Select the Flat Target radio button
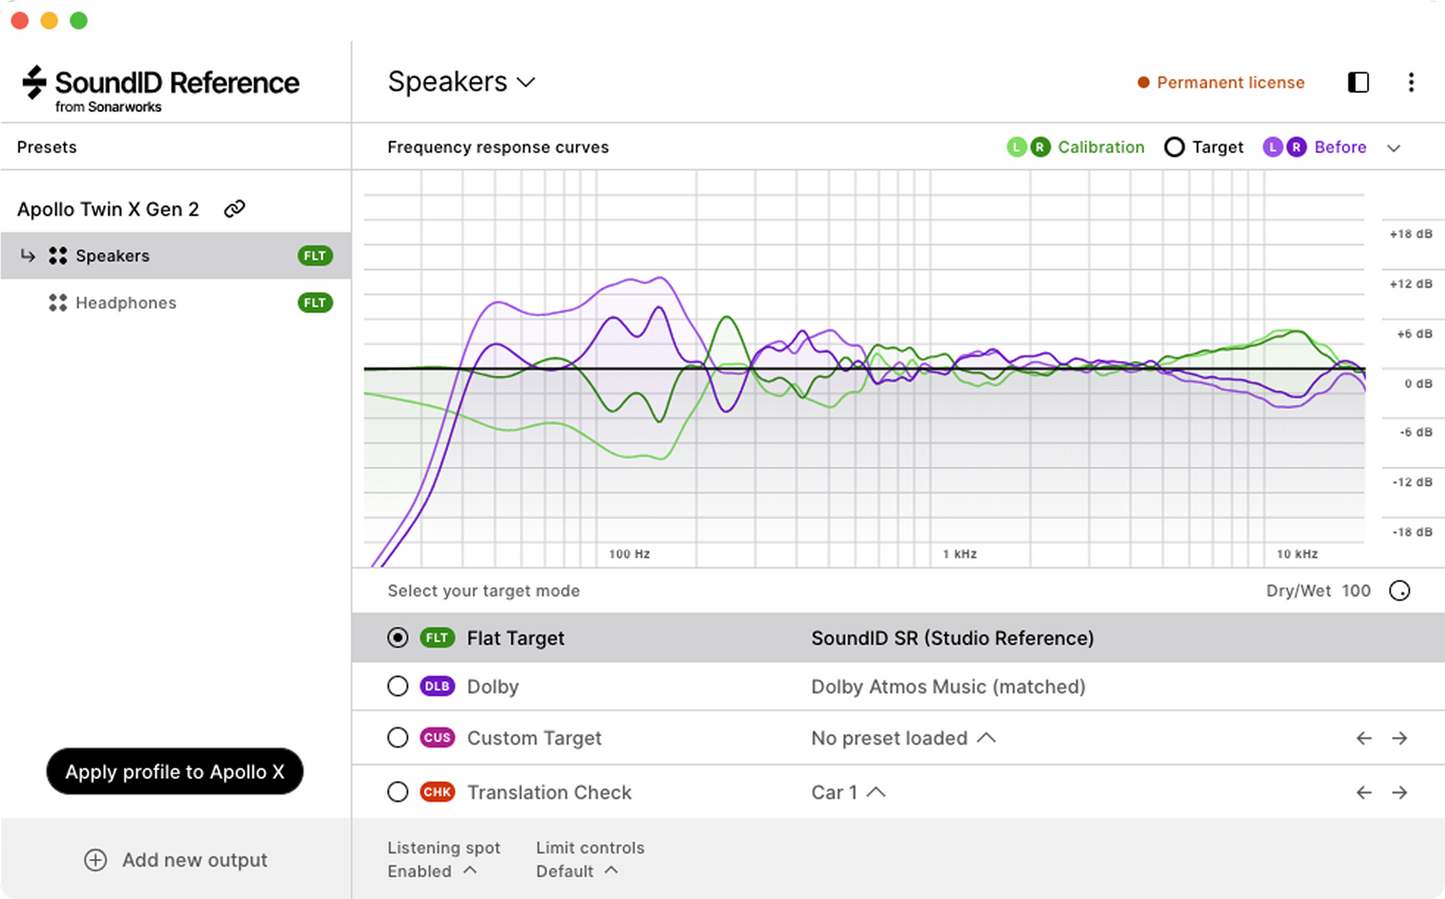1445x899 pixels. tap(398, 637)
